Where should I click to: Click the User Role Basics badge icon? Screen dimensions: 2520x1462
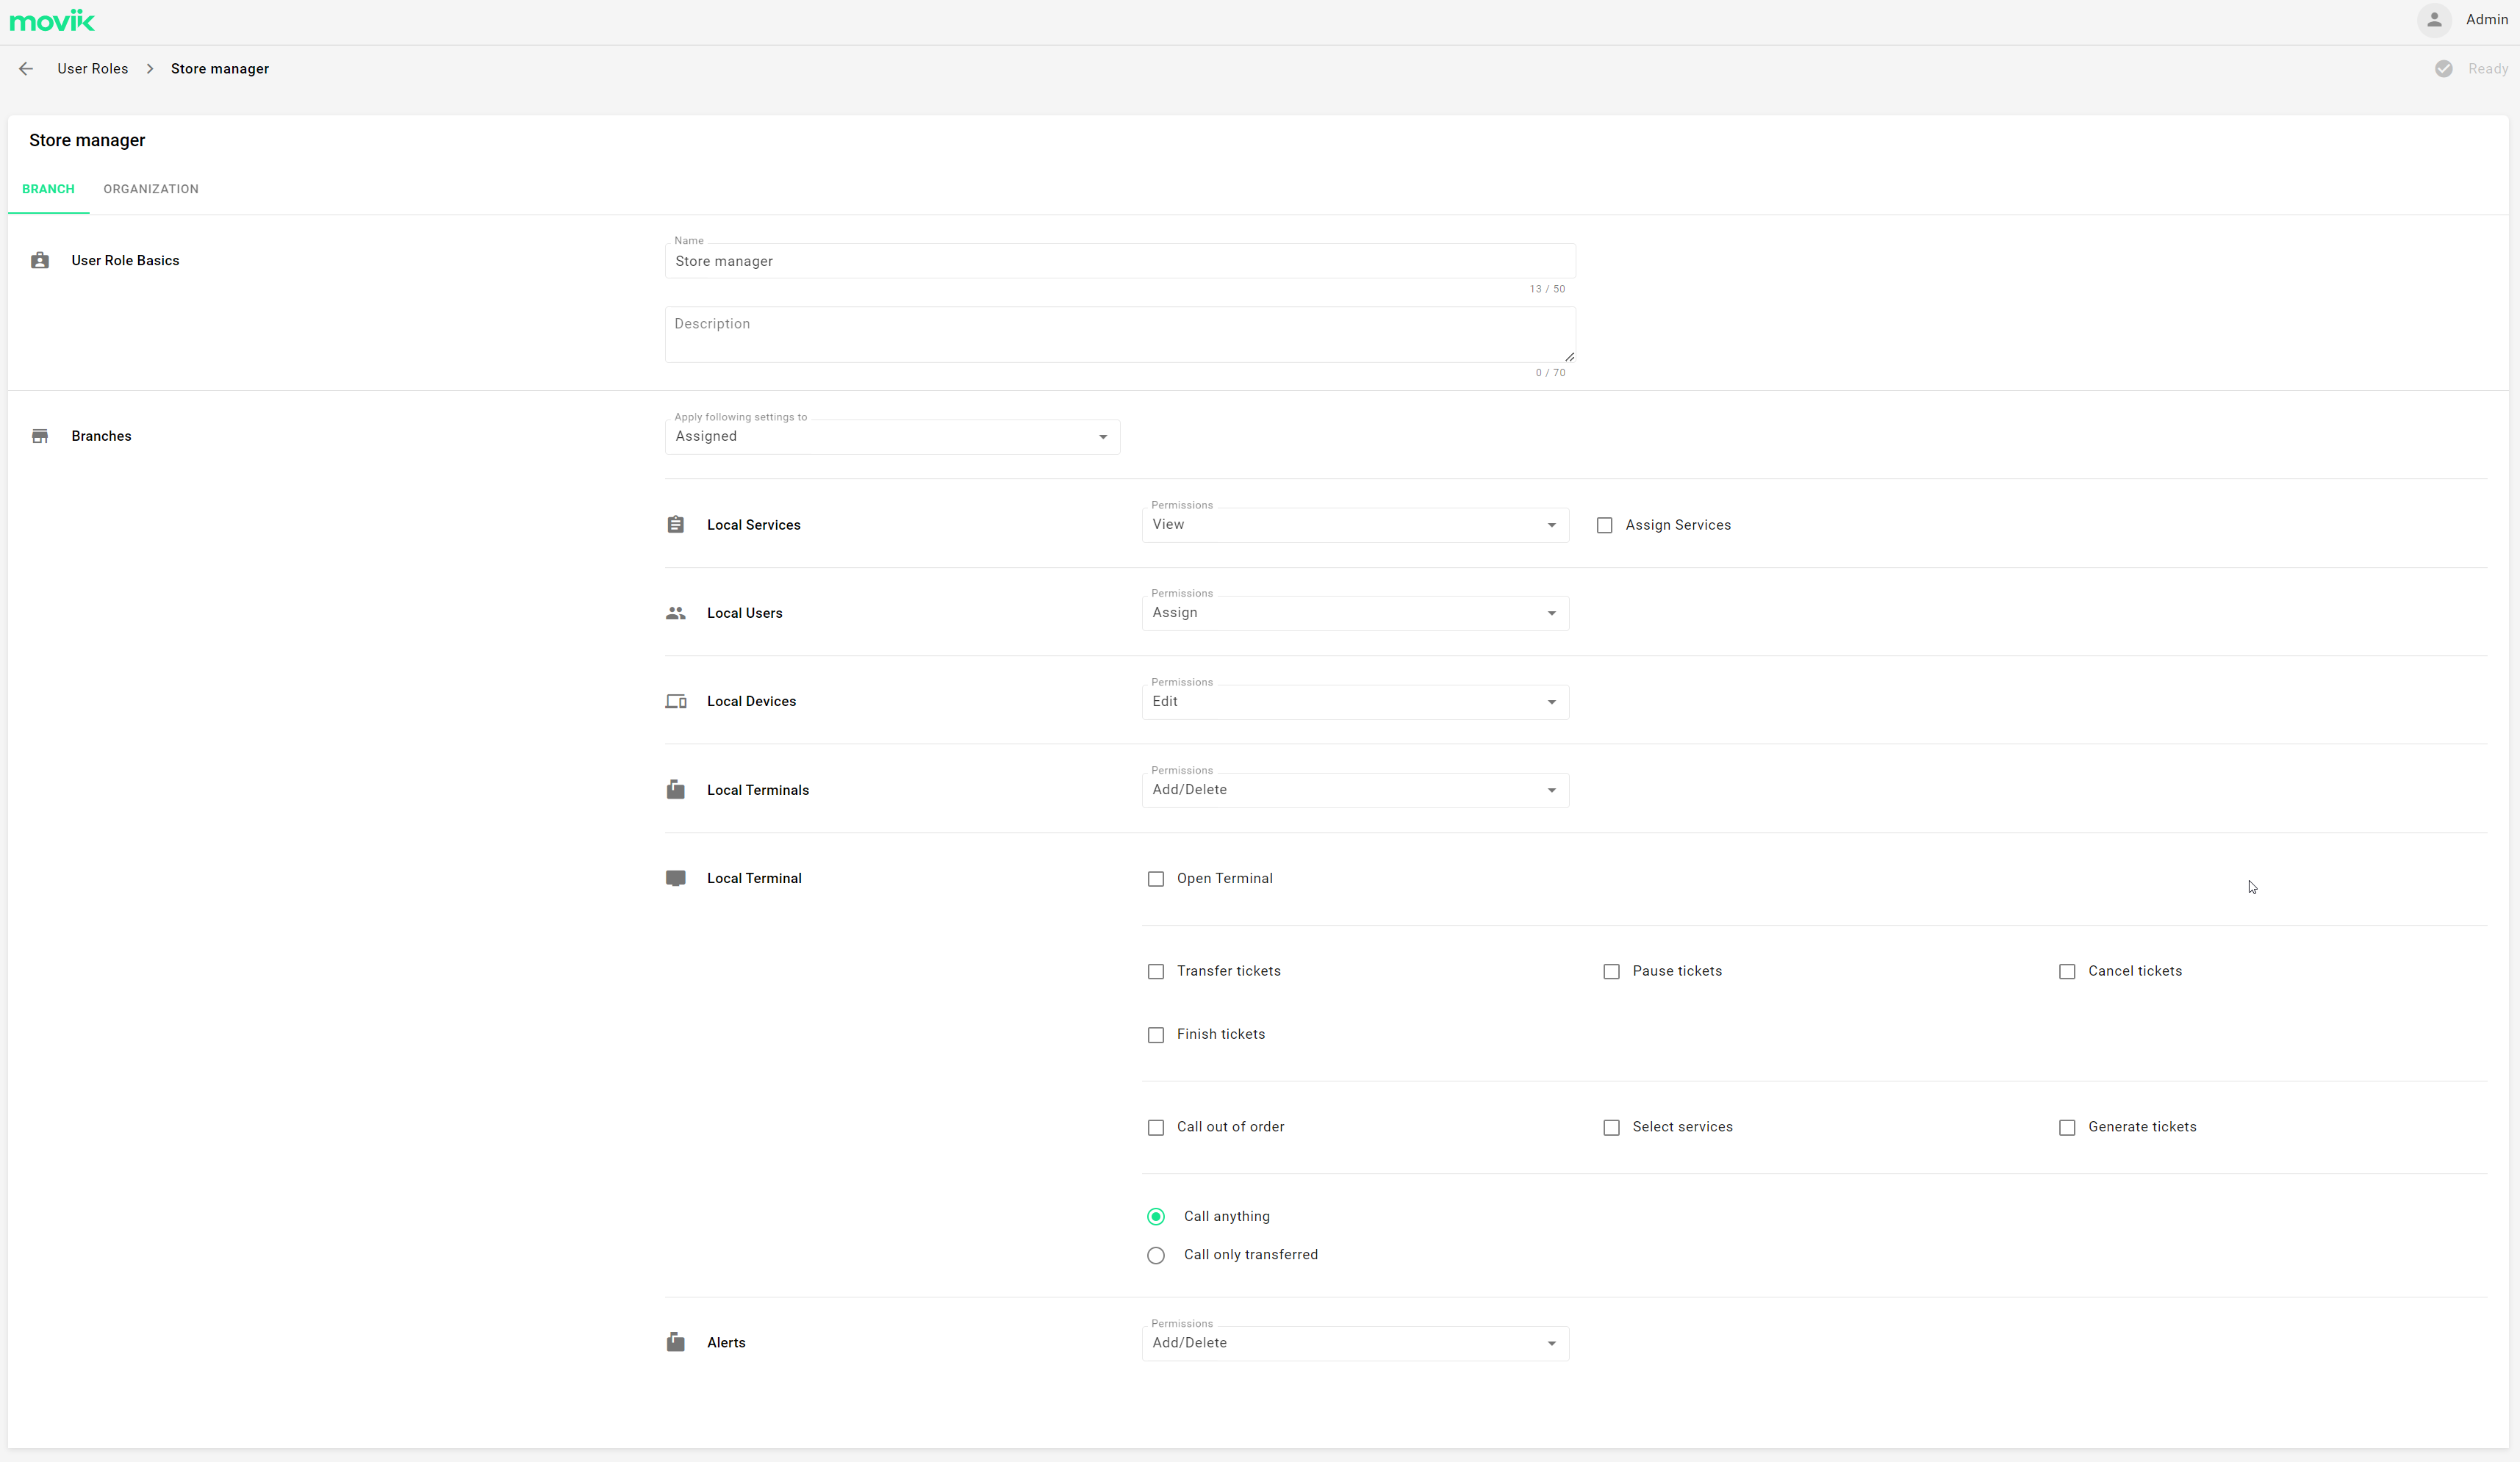40,260
